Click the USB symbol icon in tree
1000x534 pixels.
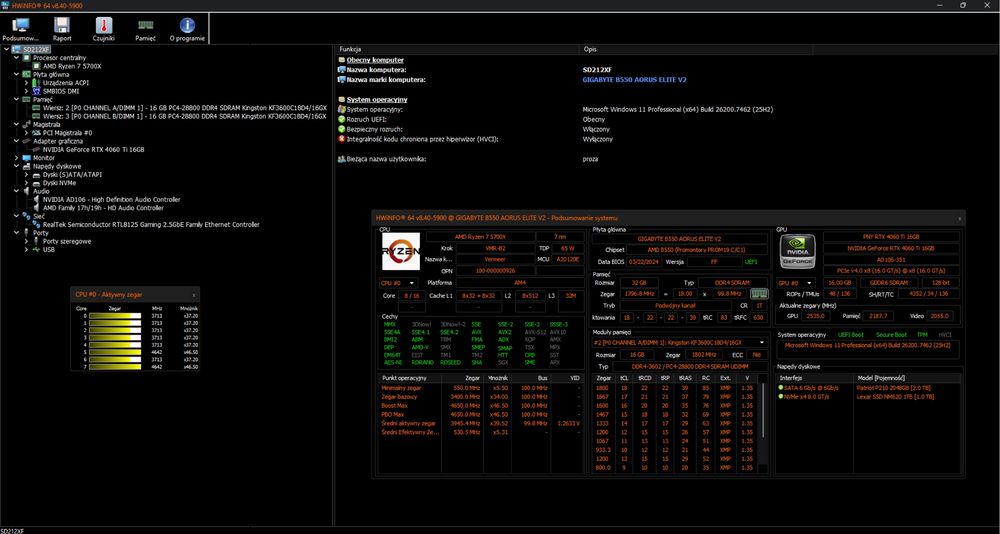point(36,249)
